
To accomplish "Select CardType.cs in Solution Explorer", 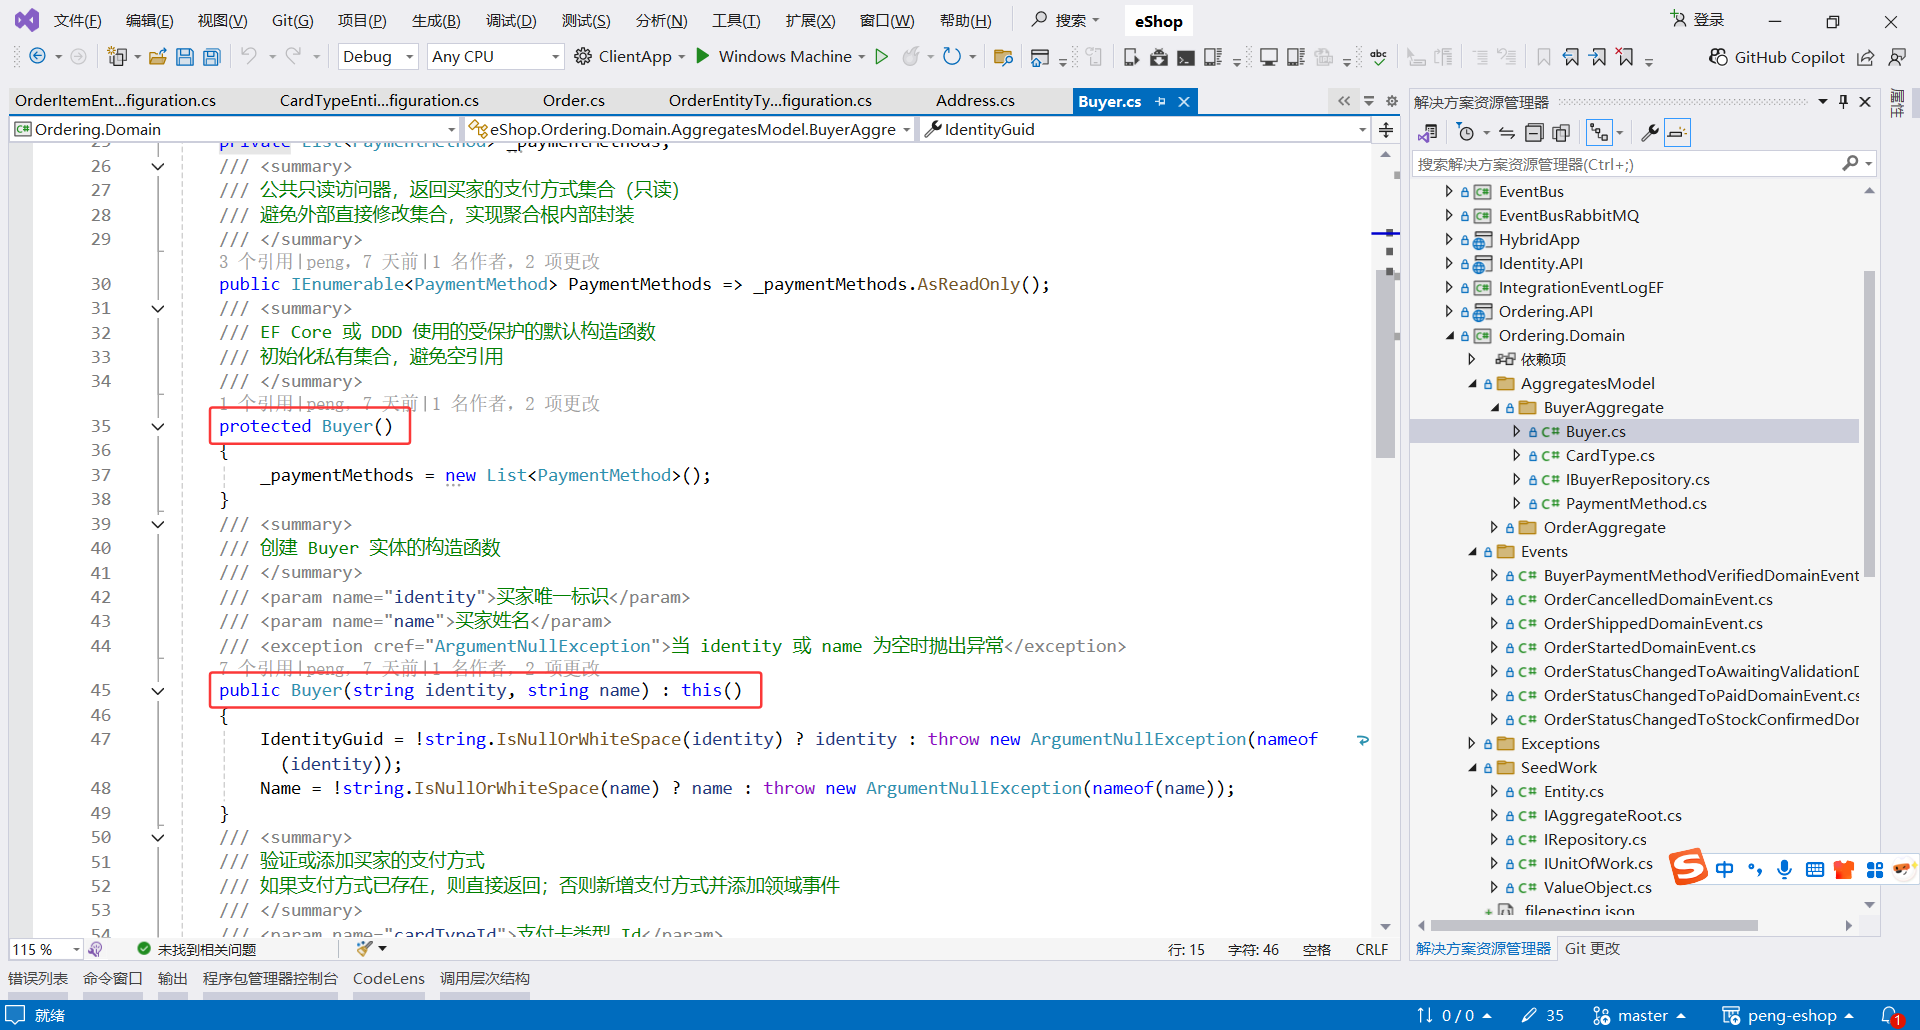I will (x=1610, y=456).
